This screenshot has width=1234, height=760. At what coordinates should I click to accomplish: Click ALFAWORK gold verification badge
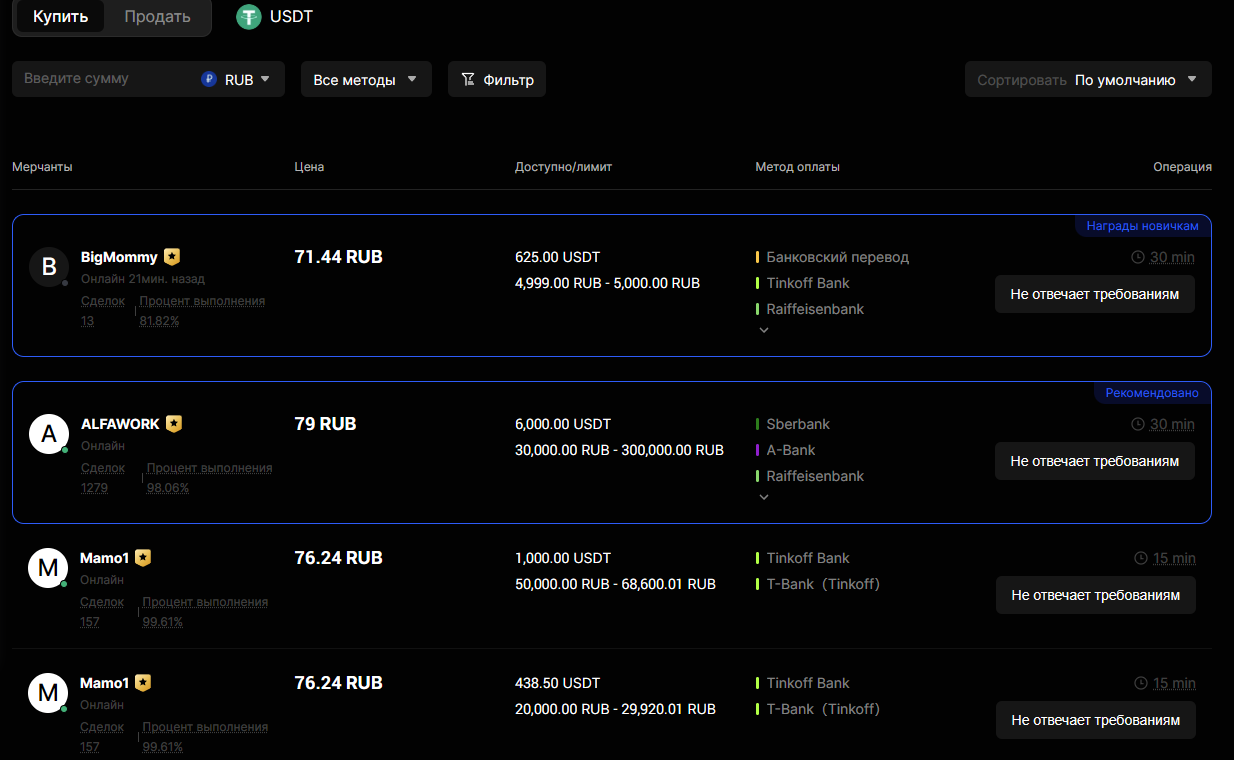(174, 424)
